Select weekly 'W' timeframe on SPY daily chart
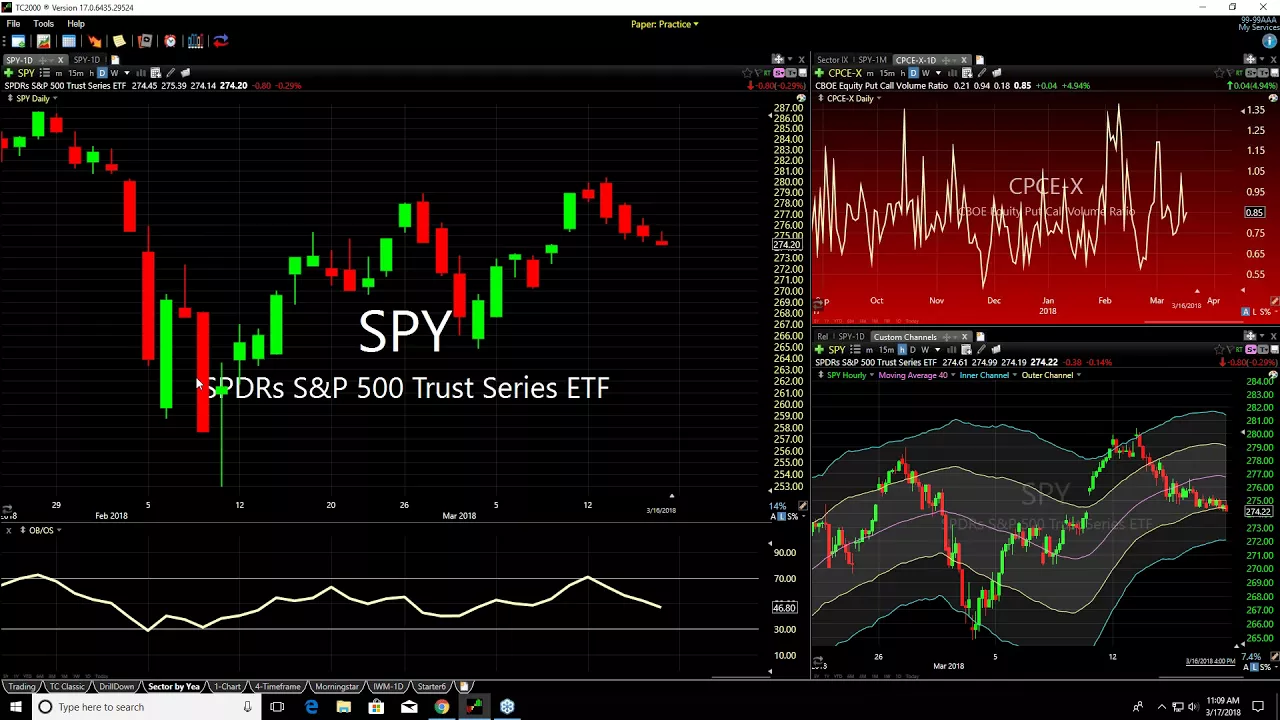 tap(115, 73)
